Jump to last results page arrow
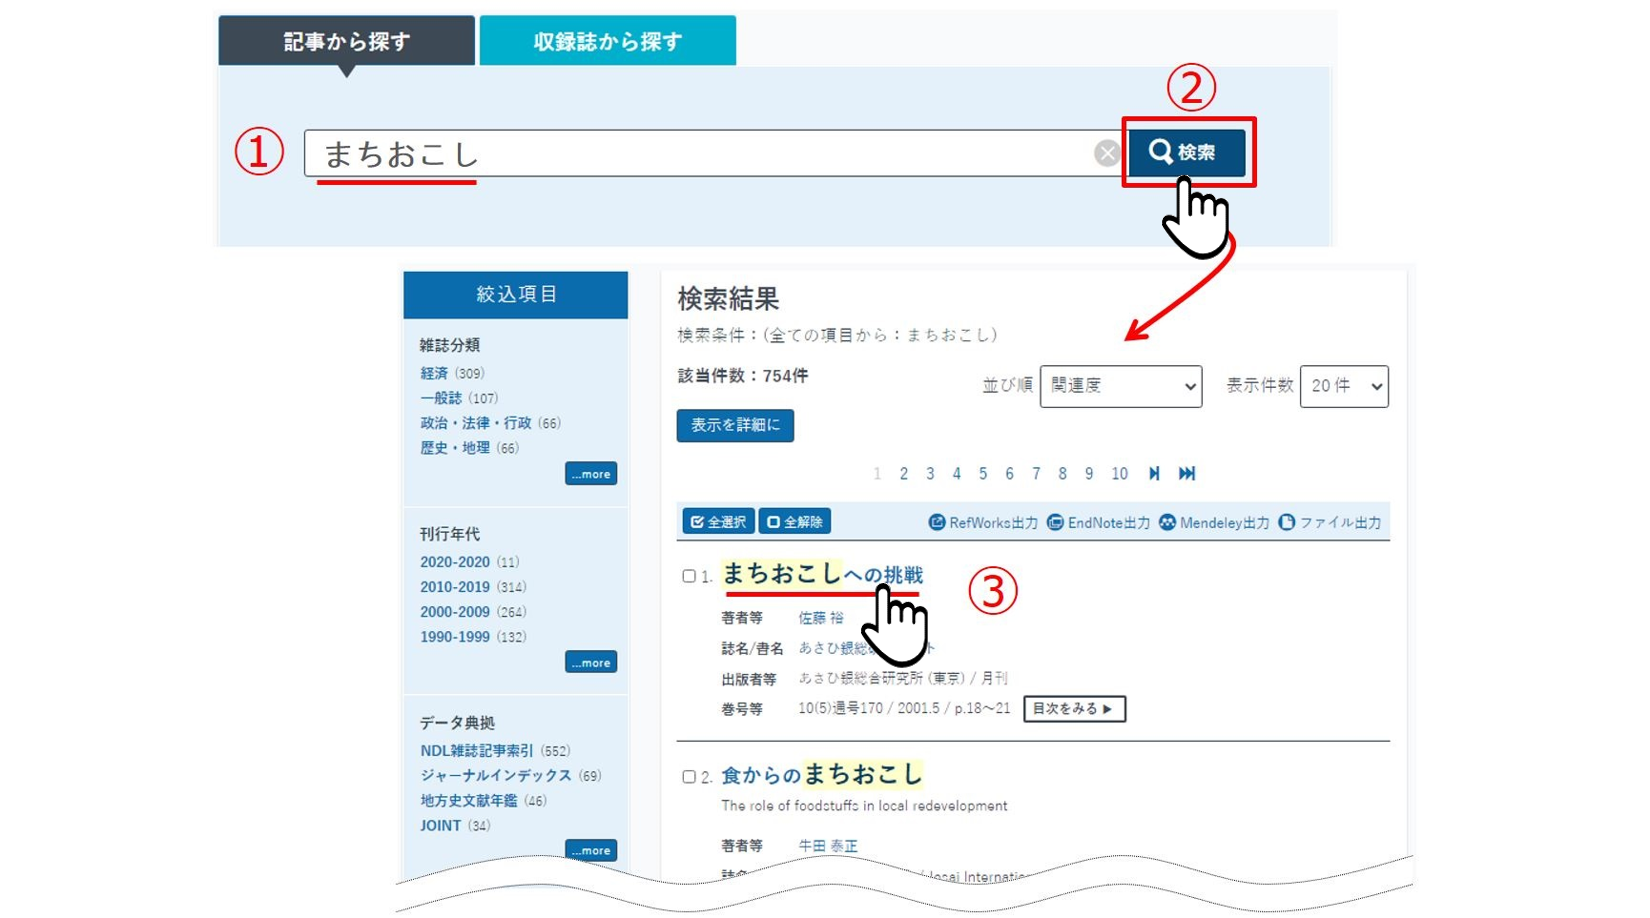This screenshot has width=1650, height=918. (1187, 473)
